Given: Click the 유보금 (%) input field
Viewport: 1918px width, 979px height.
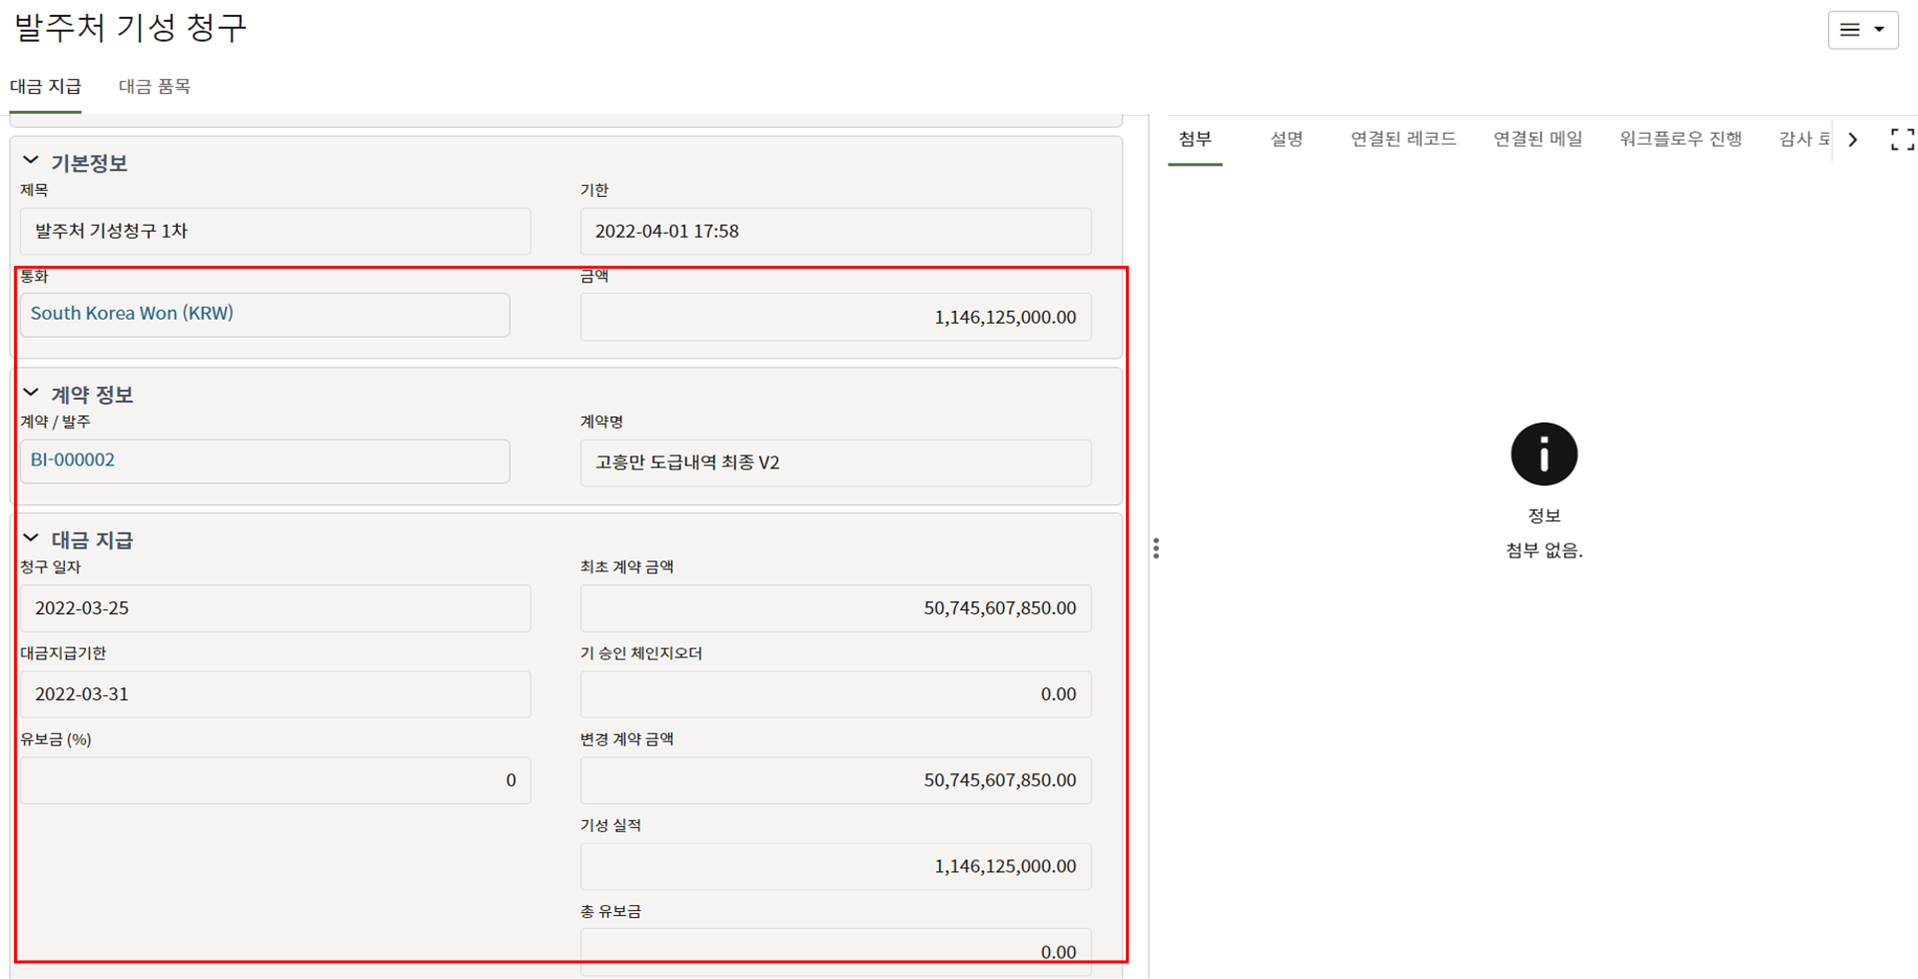Looking at the screenshot, I should pyautogui.click(x=275, y=780).
